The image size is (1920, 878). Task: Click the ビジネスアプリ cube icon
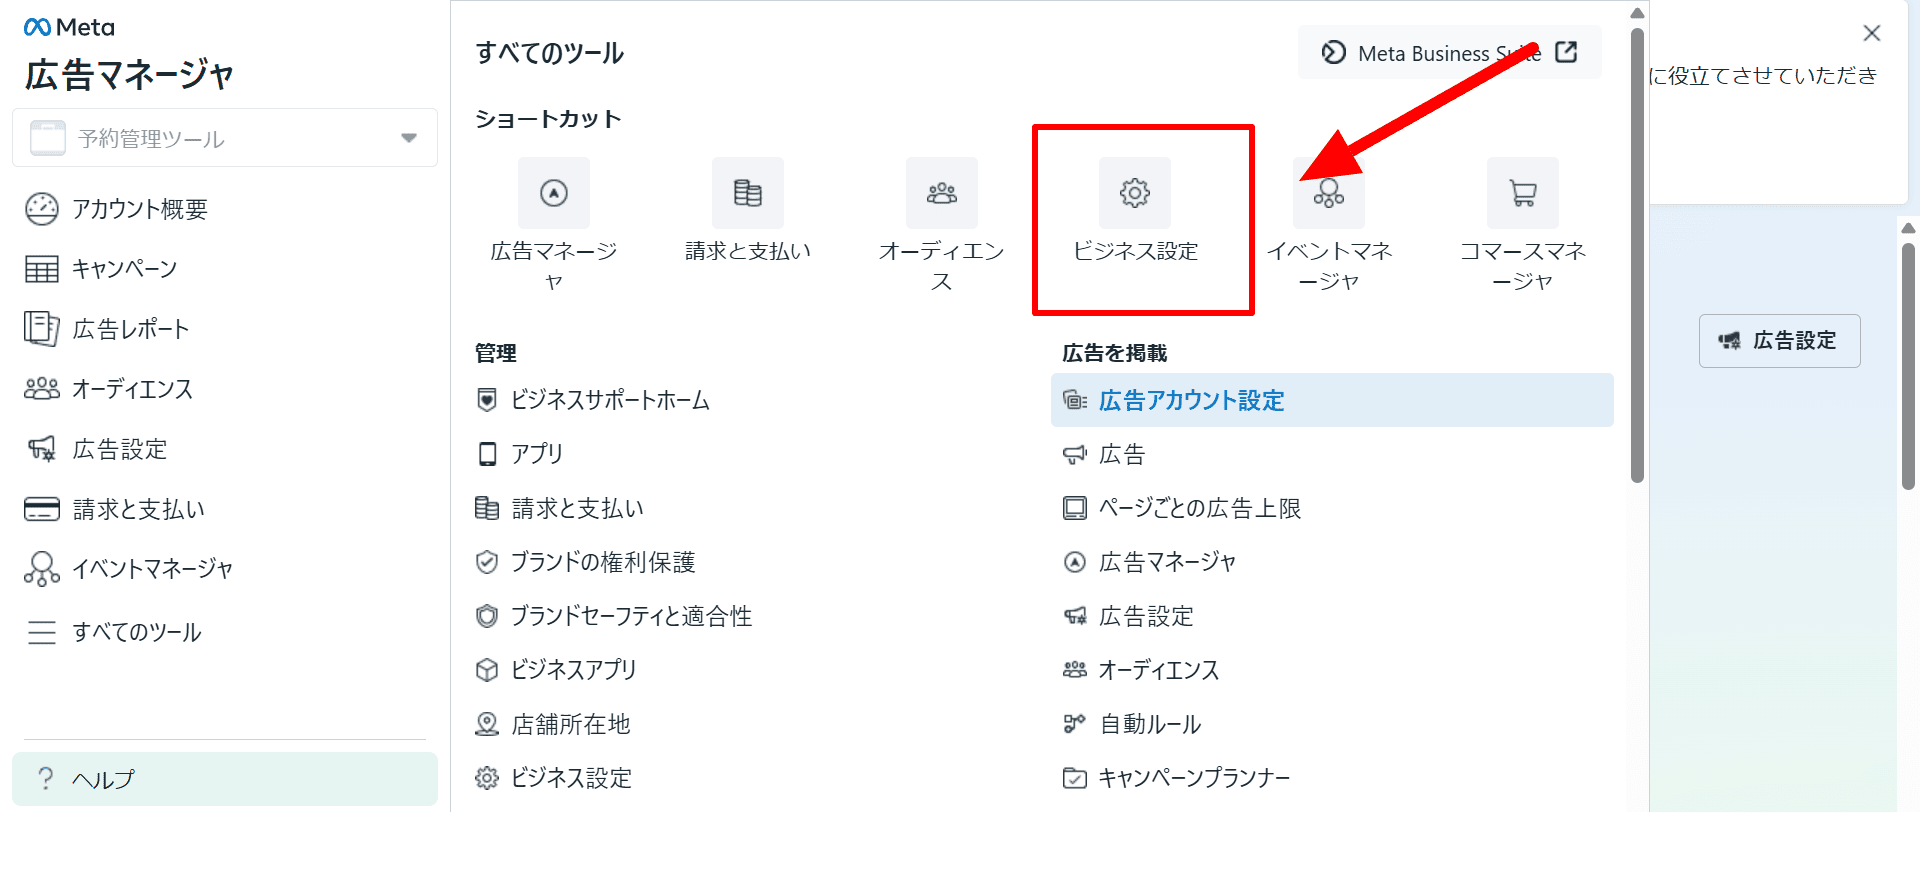[487, 670]
